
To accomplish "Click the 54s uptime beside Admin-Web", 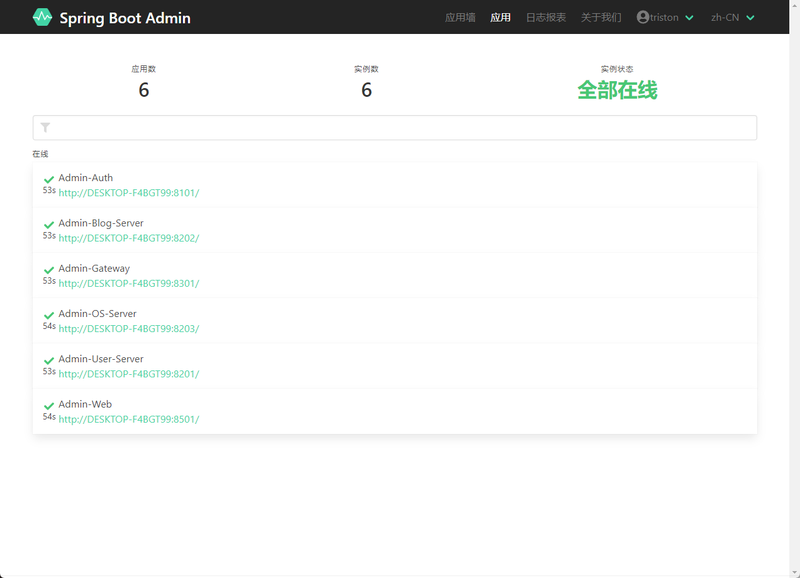I will tap(49, 417).
